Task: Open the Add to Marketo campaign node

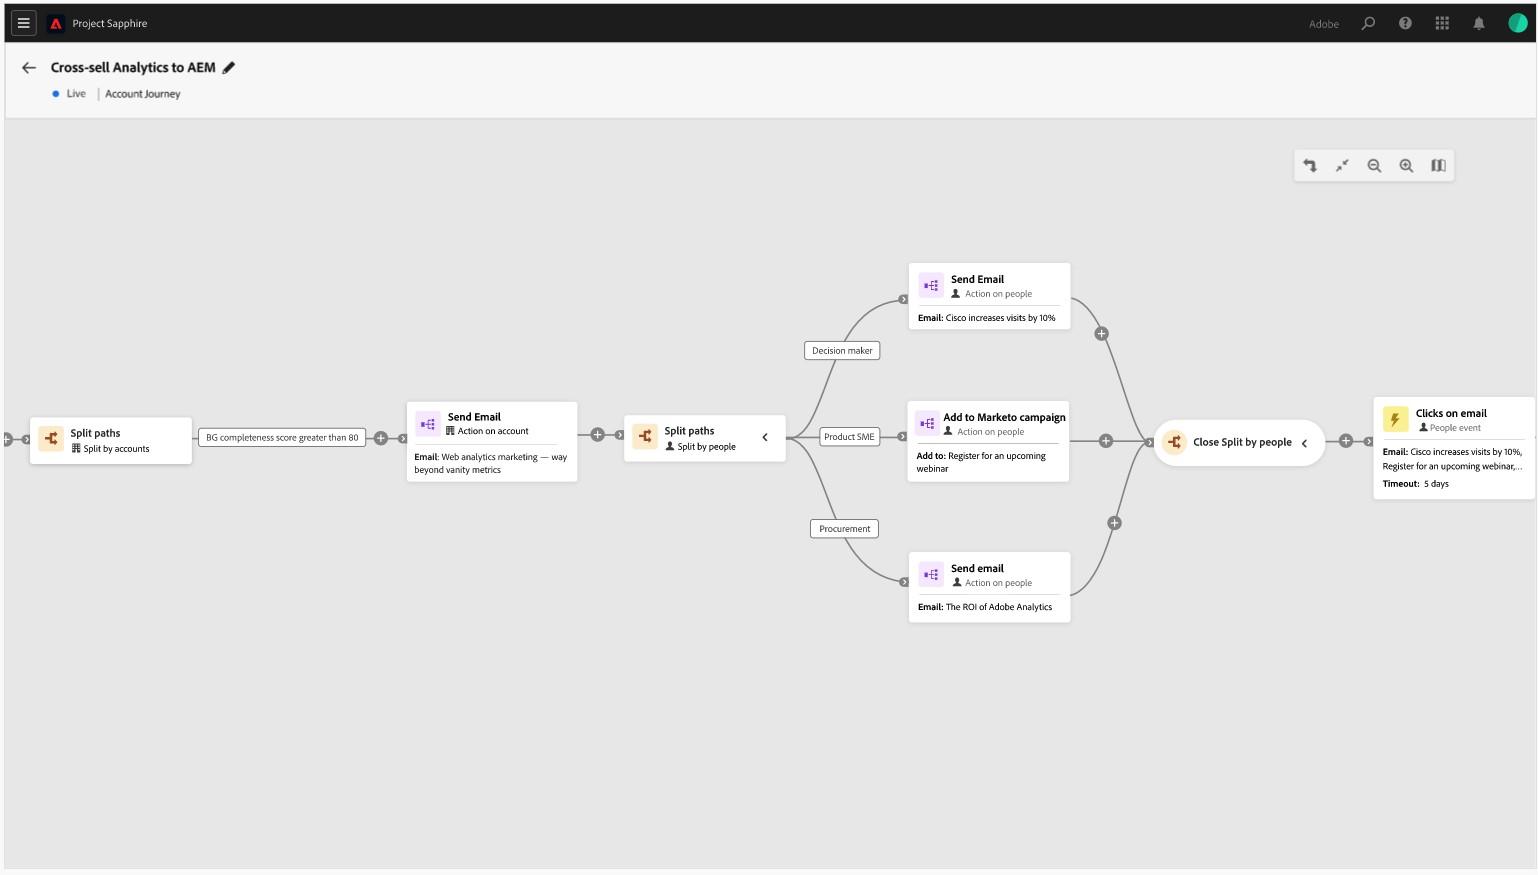Action: [x=988, y=442]
